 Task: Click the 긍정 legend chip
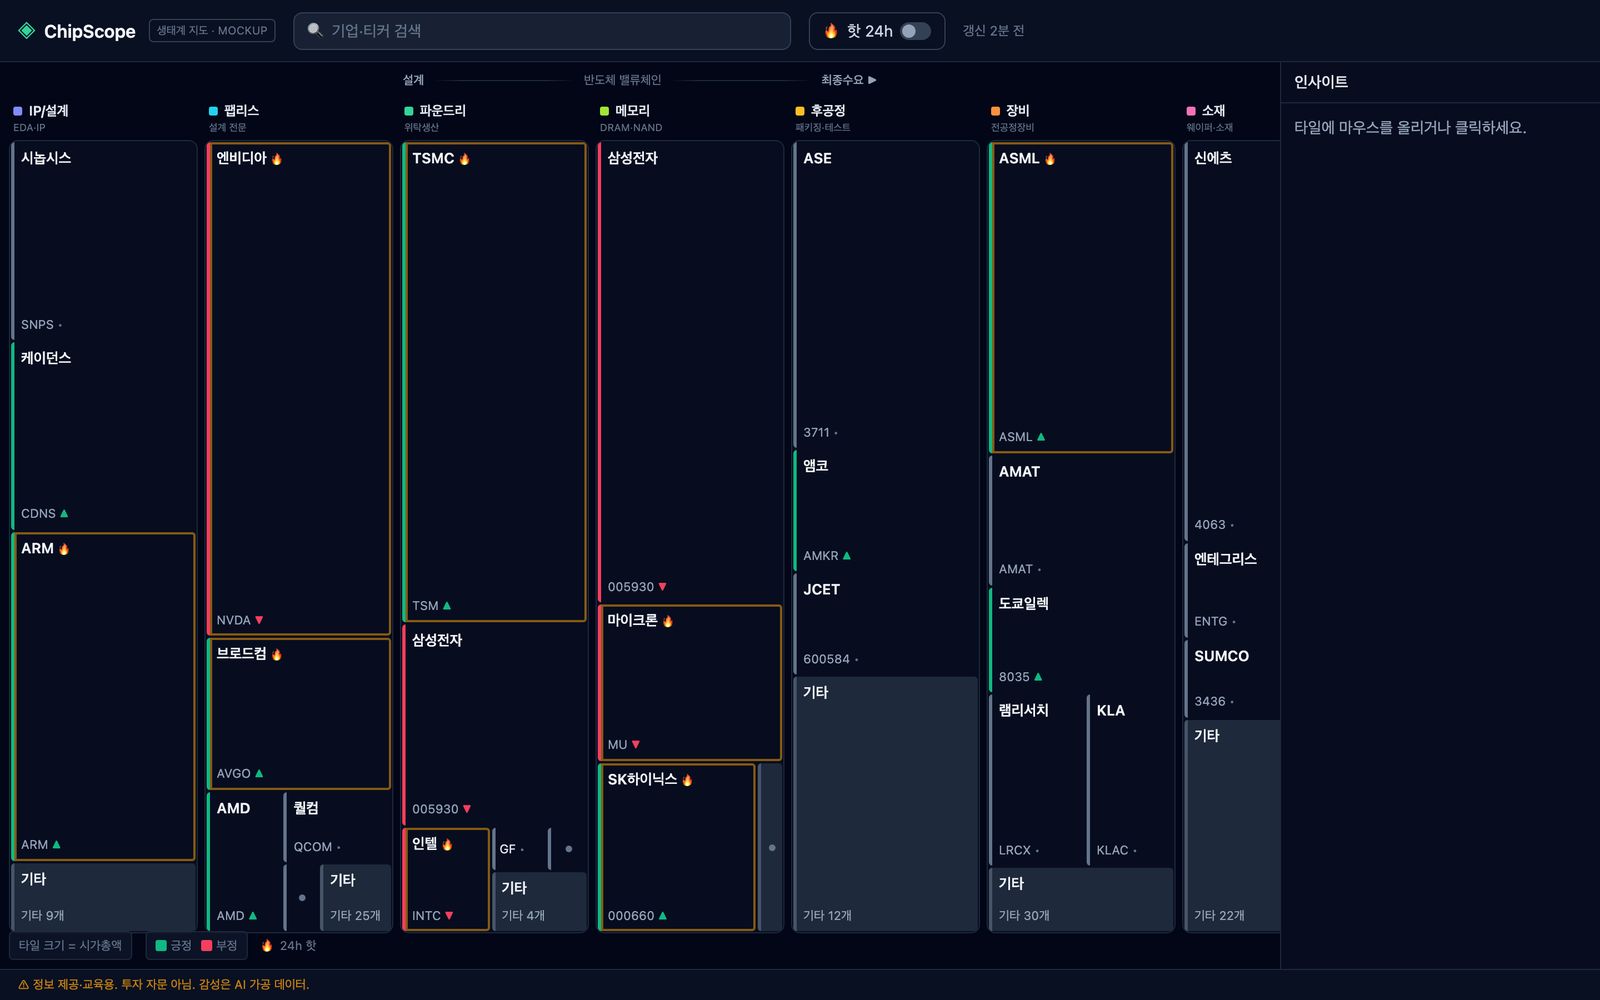[173, 946]
